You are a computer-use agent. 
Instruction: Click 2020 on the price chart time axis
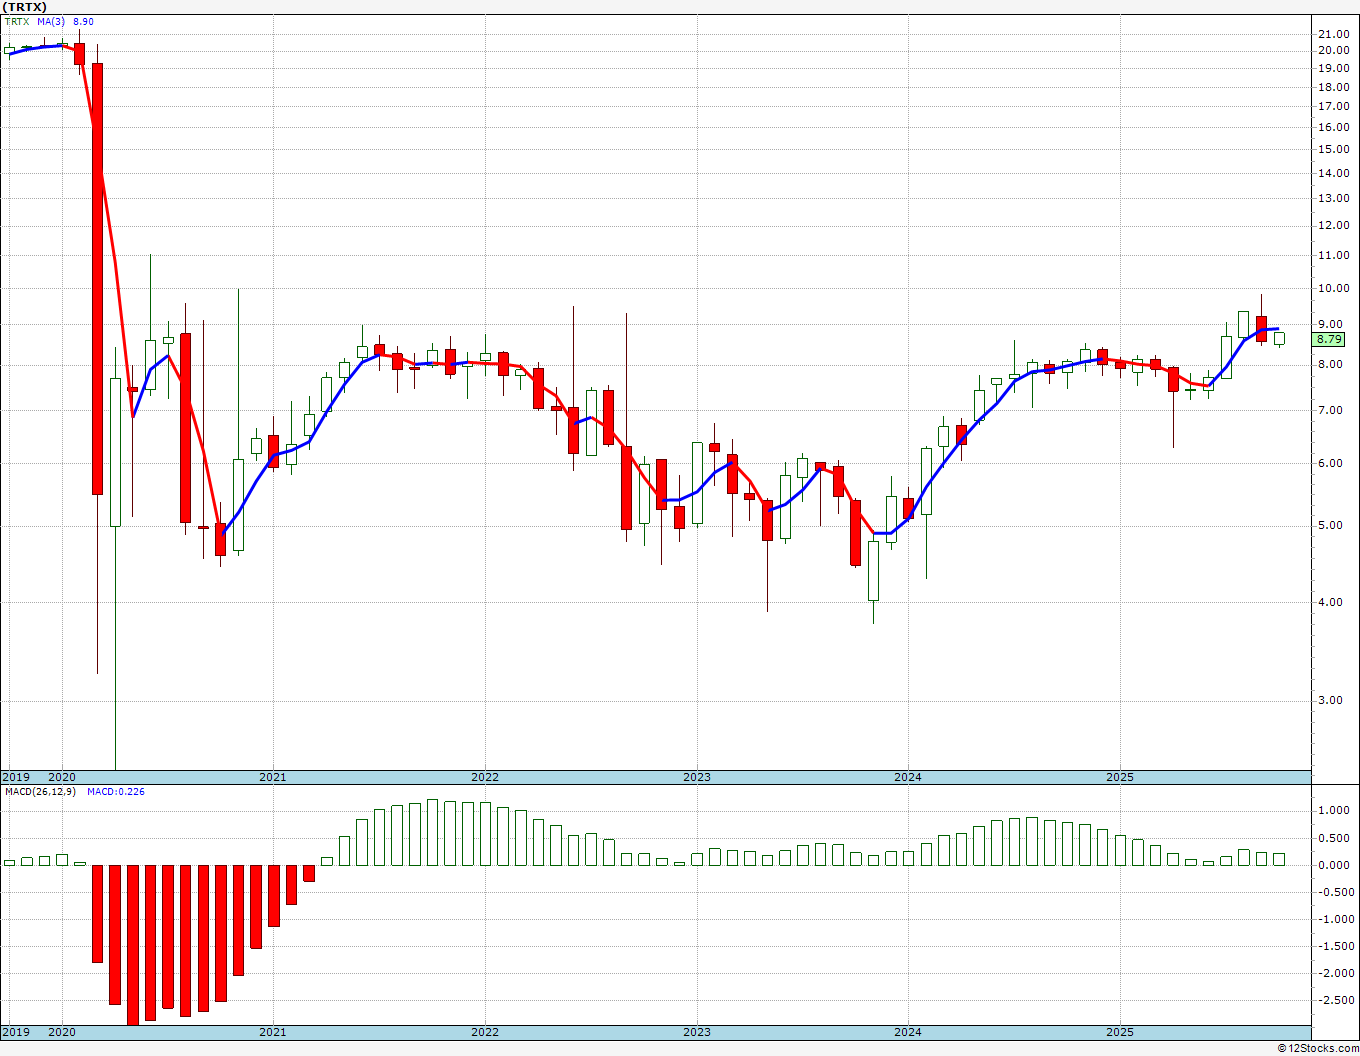pyautogui.click(x=62, y=777)
